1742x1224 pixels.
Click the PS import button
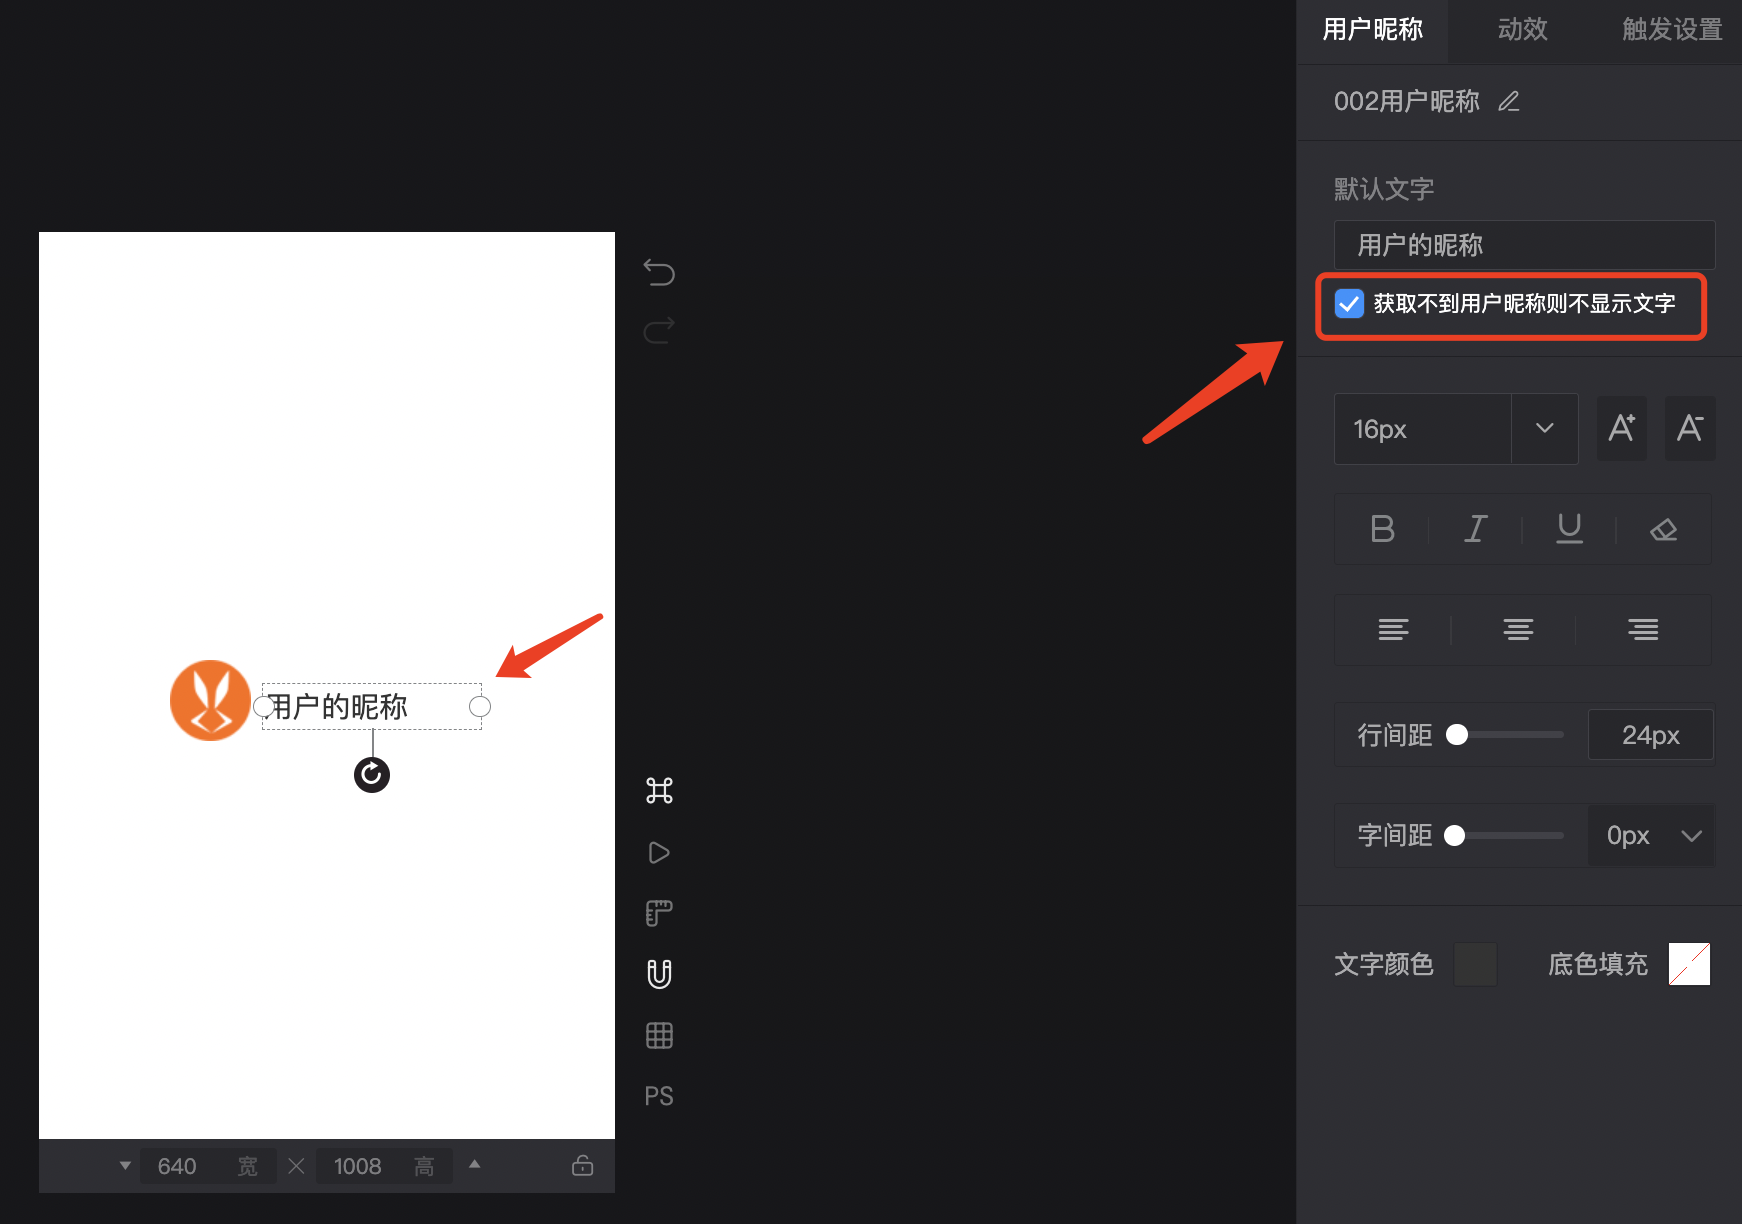pyautogui.click(x=659, y=1096)
